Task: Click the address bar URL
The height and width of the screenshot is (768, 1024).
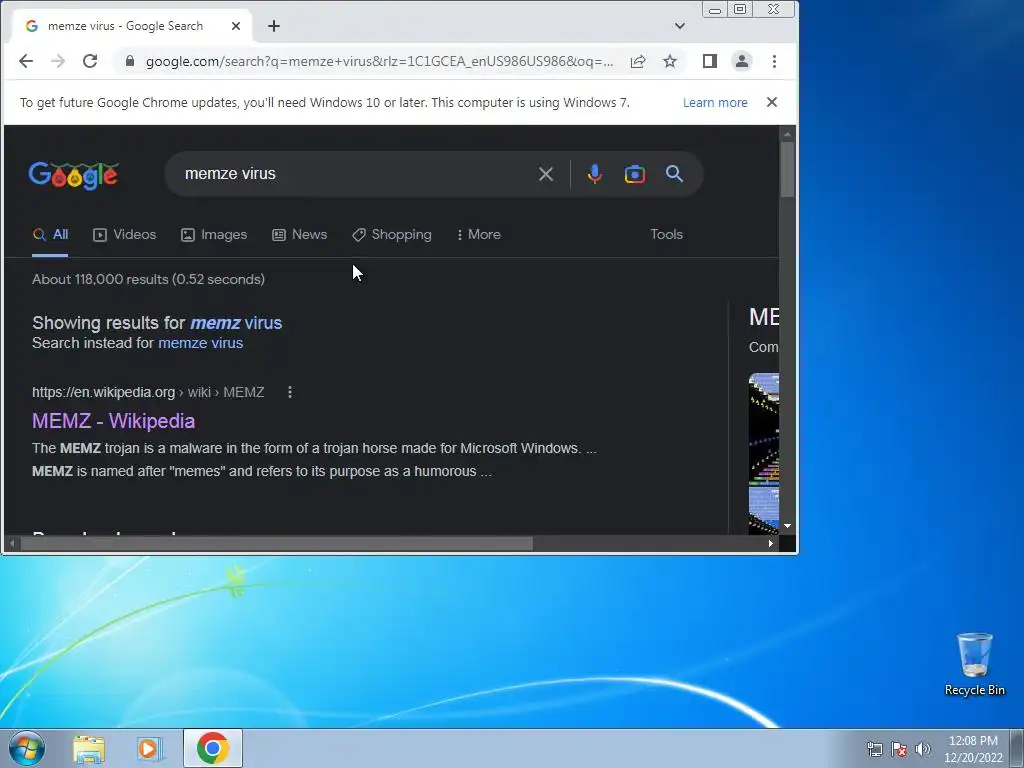Action: (379, 61)
